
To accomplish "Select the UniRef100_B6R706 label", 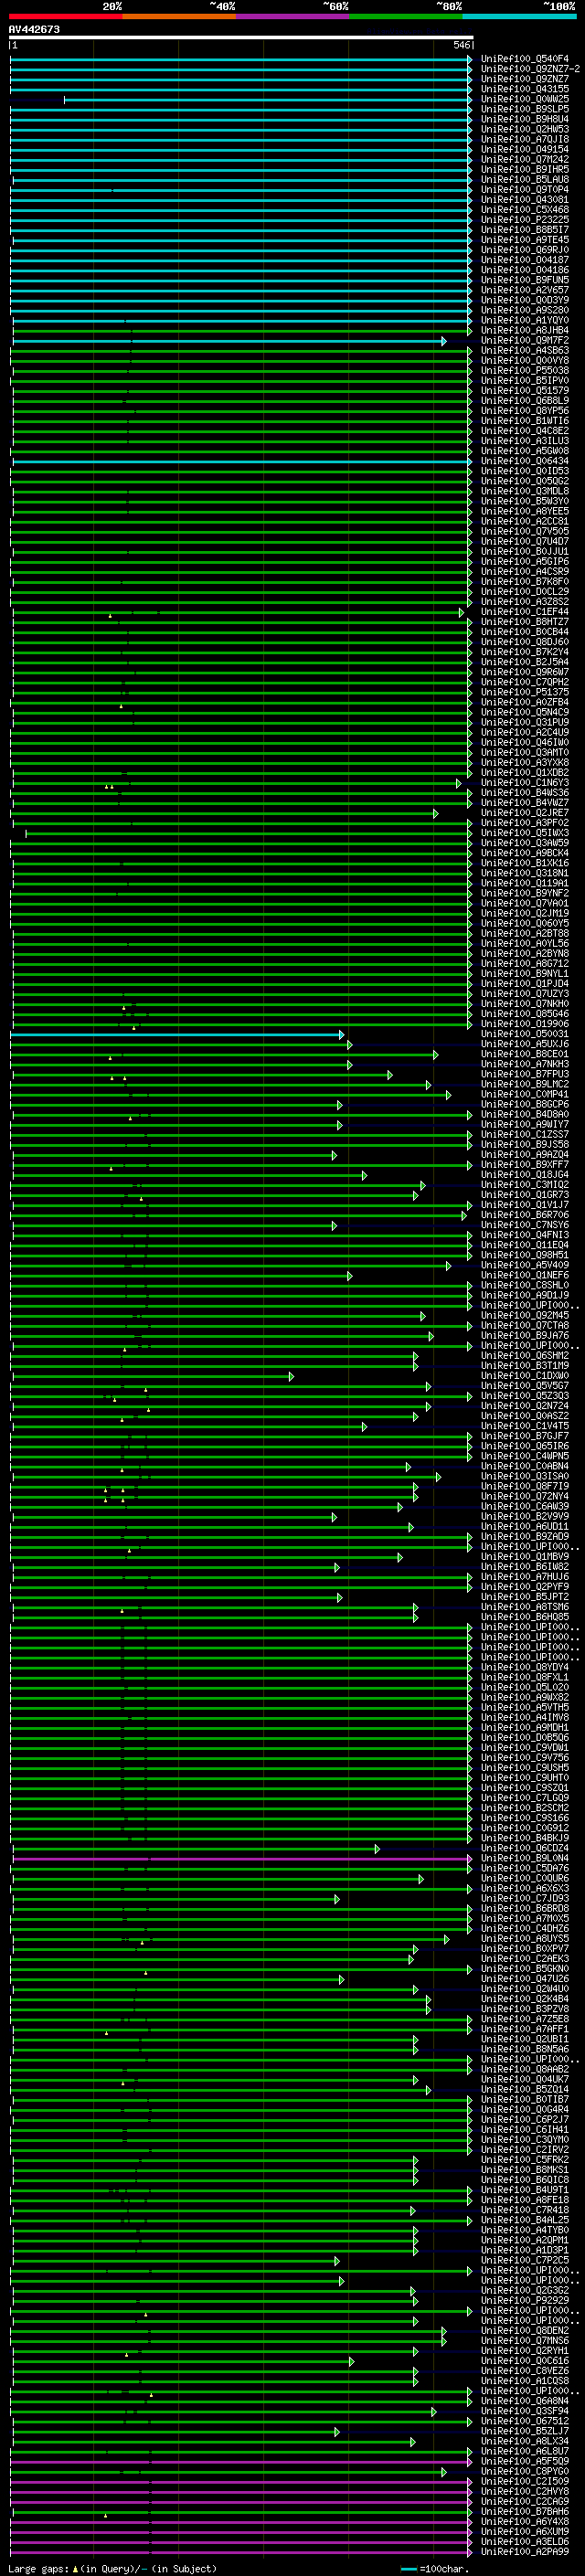I will 525,1215.
